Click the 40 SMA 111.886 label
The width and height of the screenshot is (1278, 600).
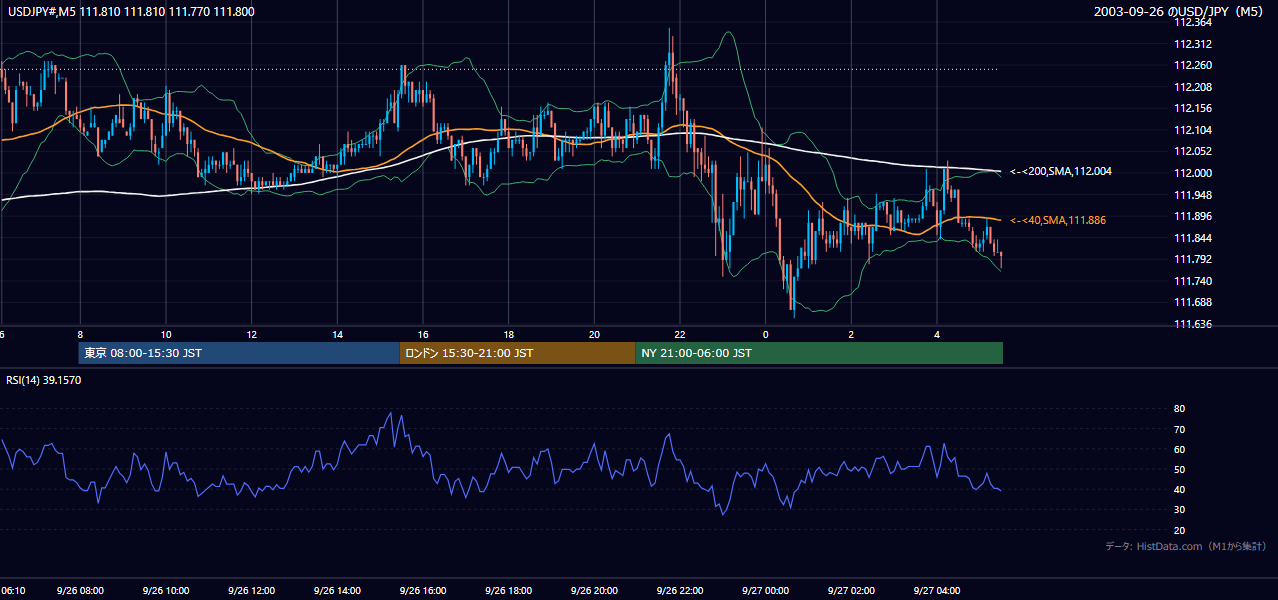[x=1058, y=220]
